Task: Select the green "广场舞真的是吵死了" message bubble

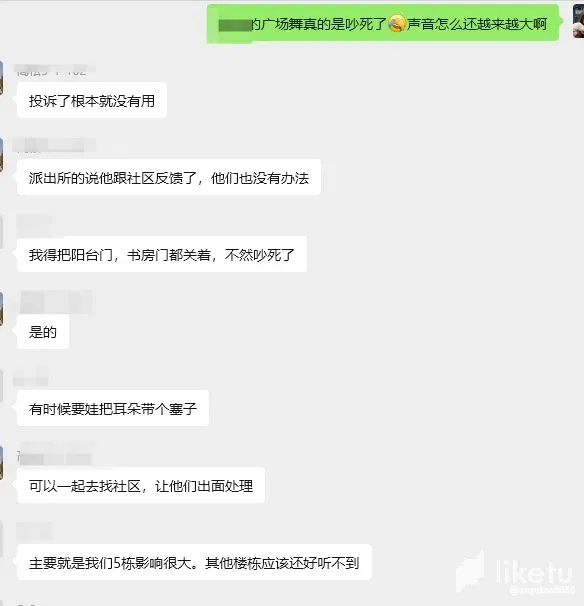Action: [x=383, y=24]
